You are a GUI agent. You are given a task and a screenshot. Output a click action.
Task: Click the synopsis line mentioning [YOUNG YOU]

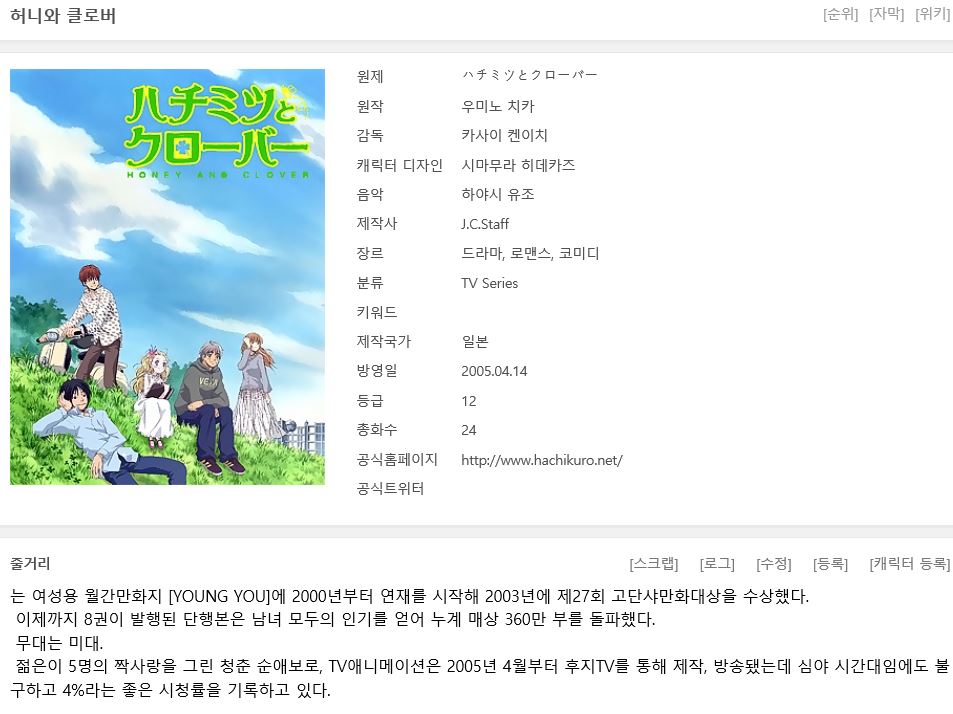click(410, 596)
